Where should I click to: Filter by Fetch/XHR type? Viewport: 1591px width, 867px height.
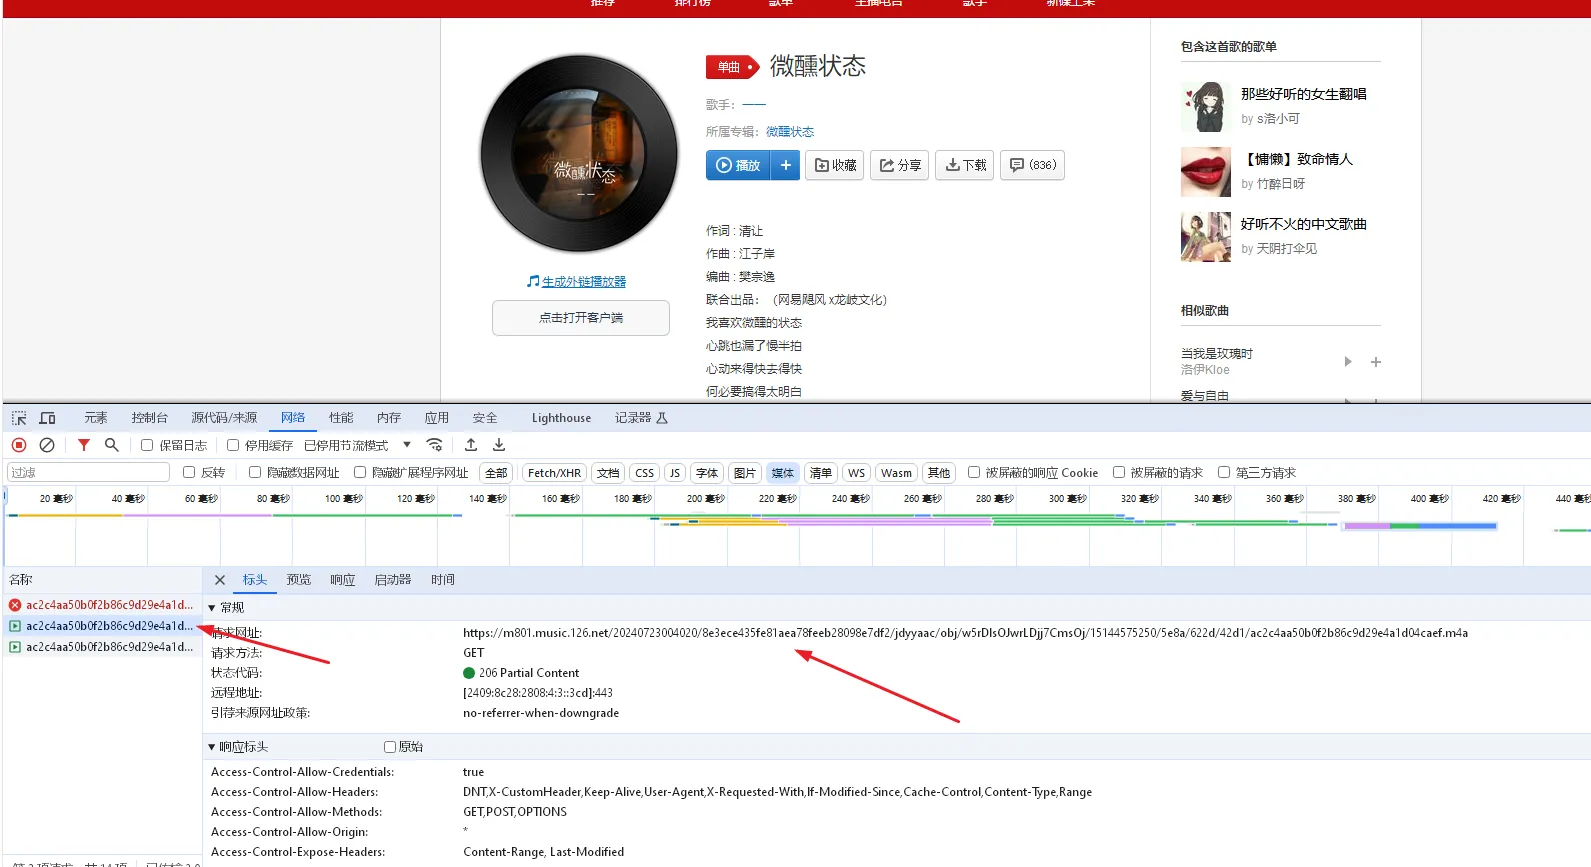tap(554, 473)
